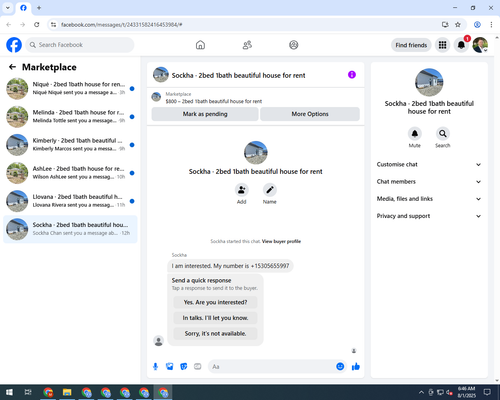The image size is (500, 400).
Task: Open the AshLee conversation
Action: 70,173
